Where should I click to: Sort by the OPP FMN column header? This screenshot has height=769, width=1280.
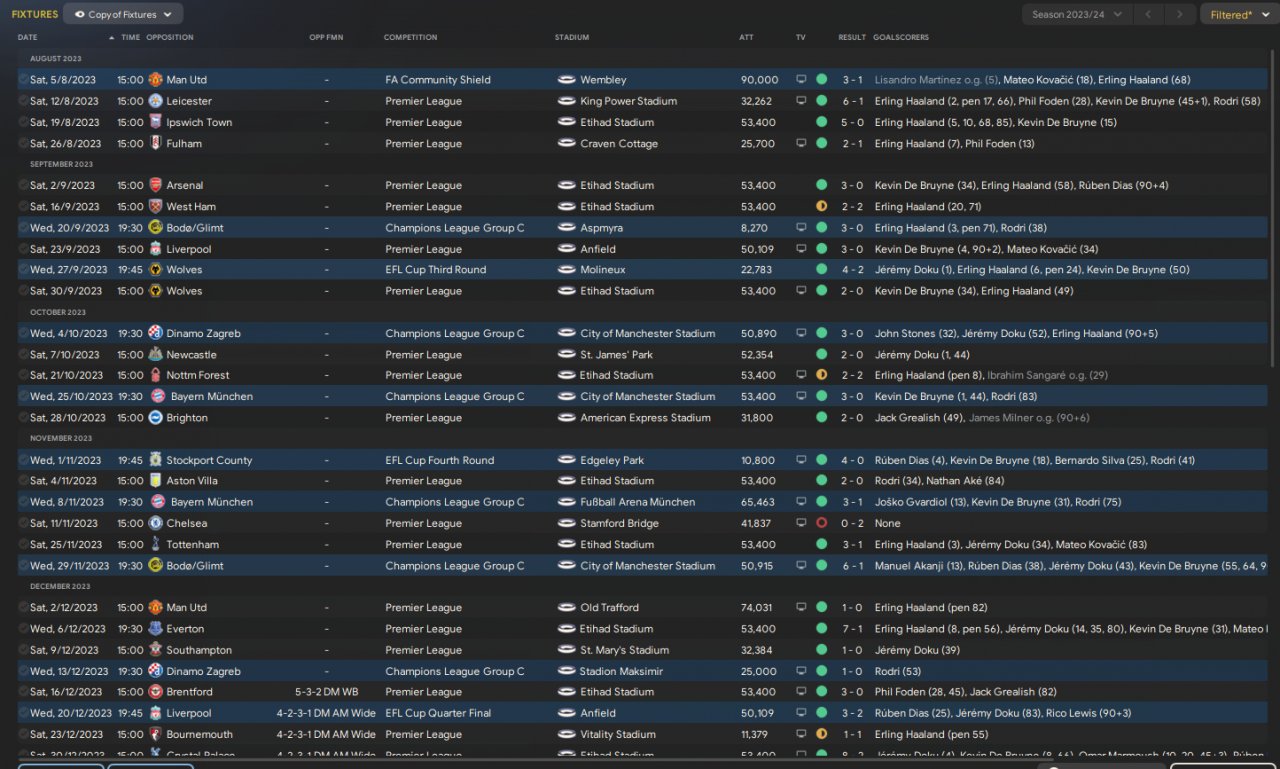(x=326, y=38)
